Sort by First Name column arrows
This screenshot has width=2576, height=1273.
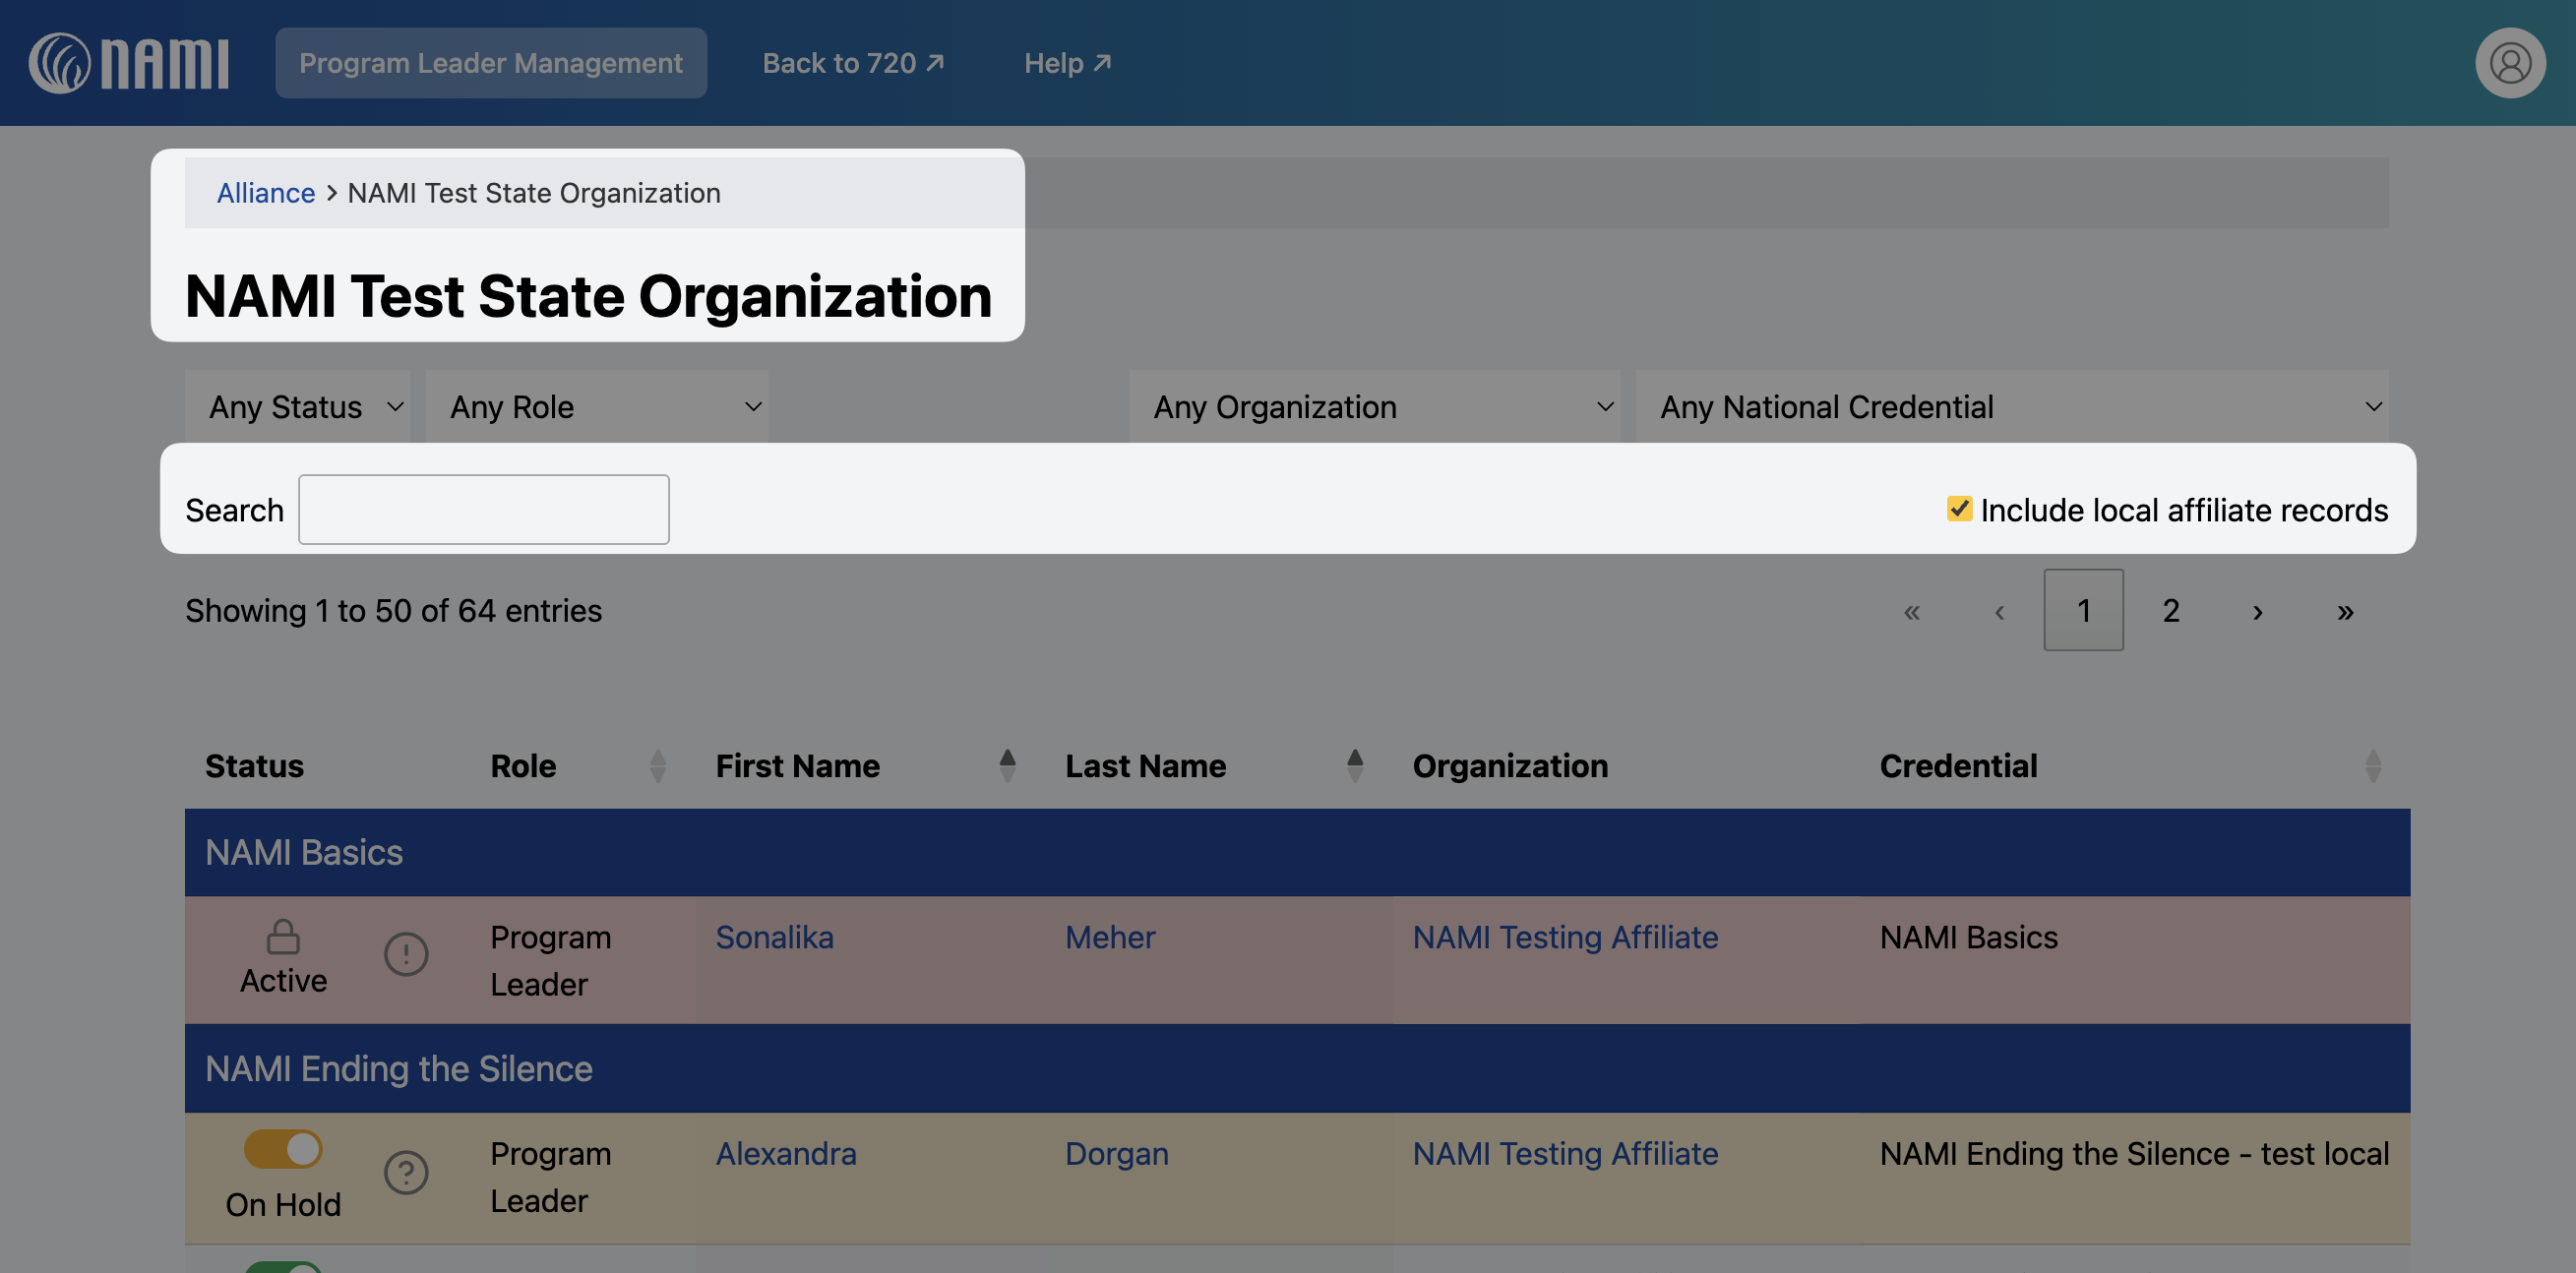pyautogui.click(x=1007, y=766)
